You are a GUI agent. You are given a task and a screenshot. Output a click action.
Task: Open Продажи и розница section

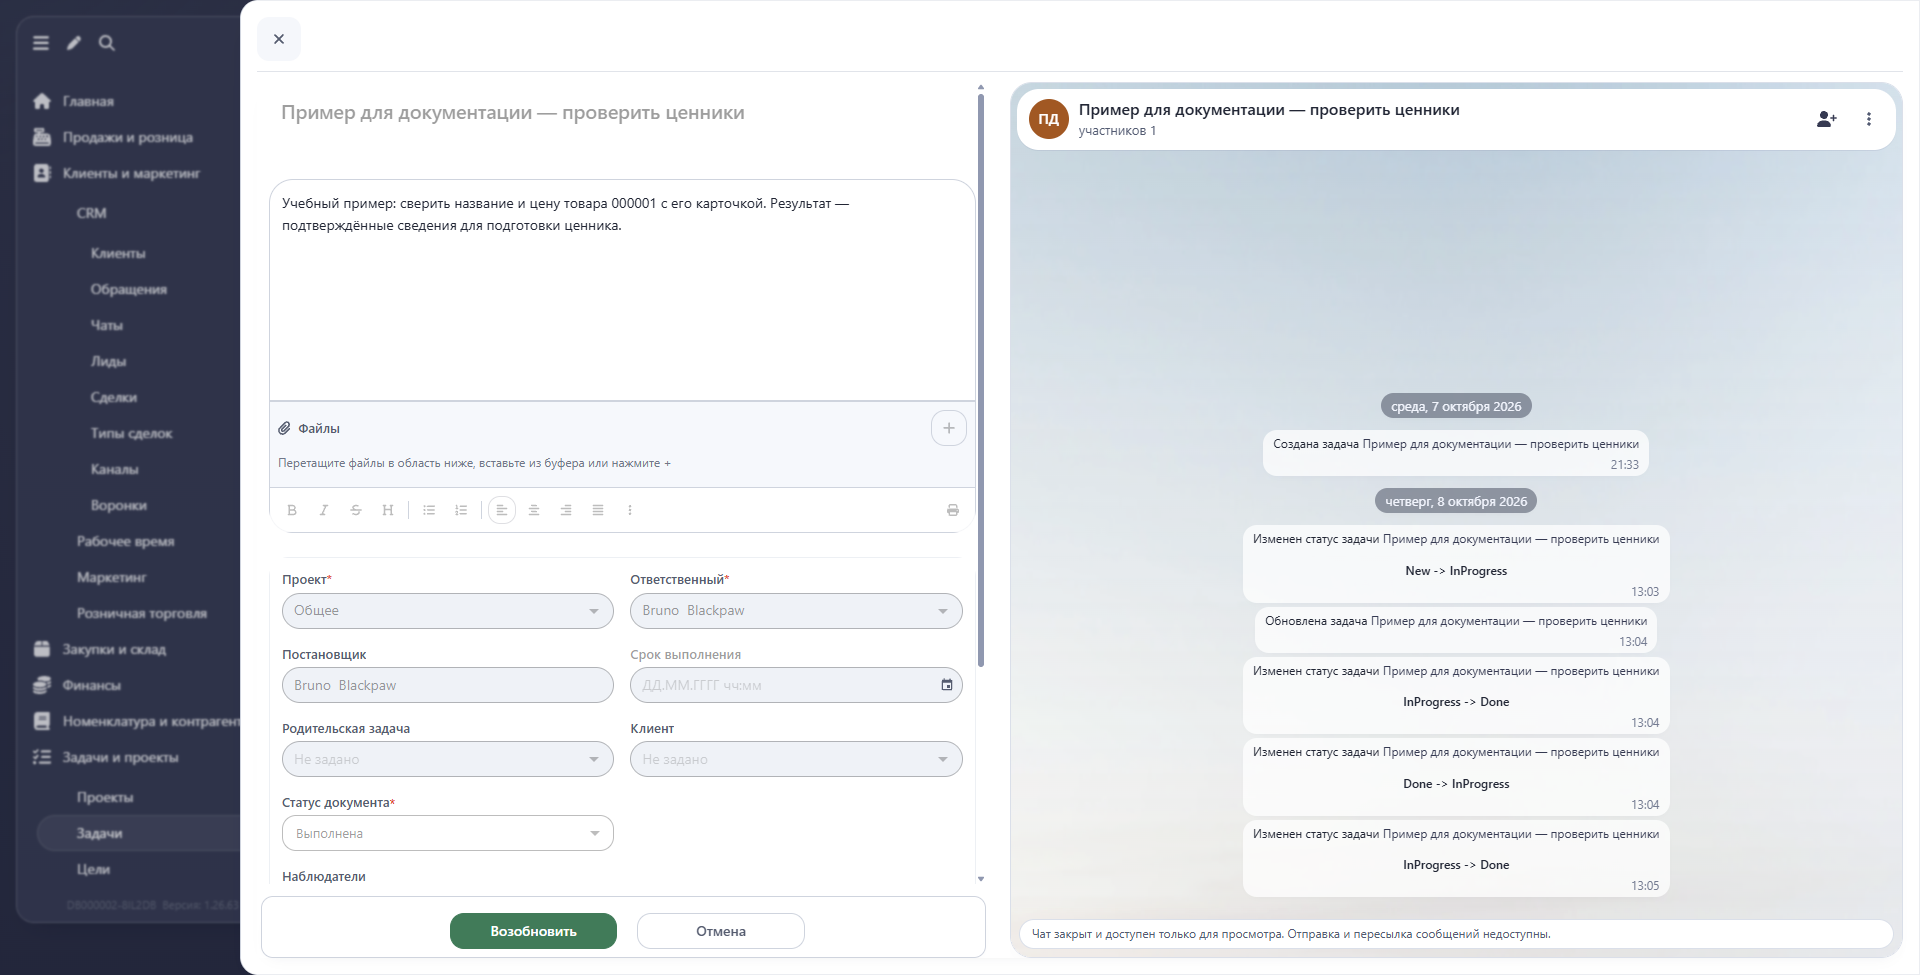127,137
